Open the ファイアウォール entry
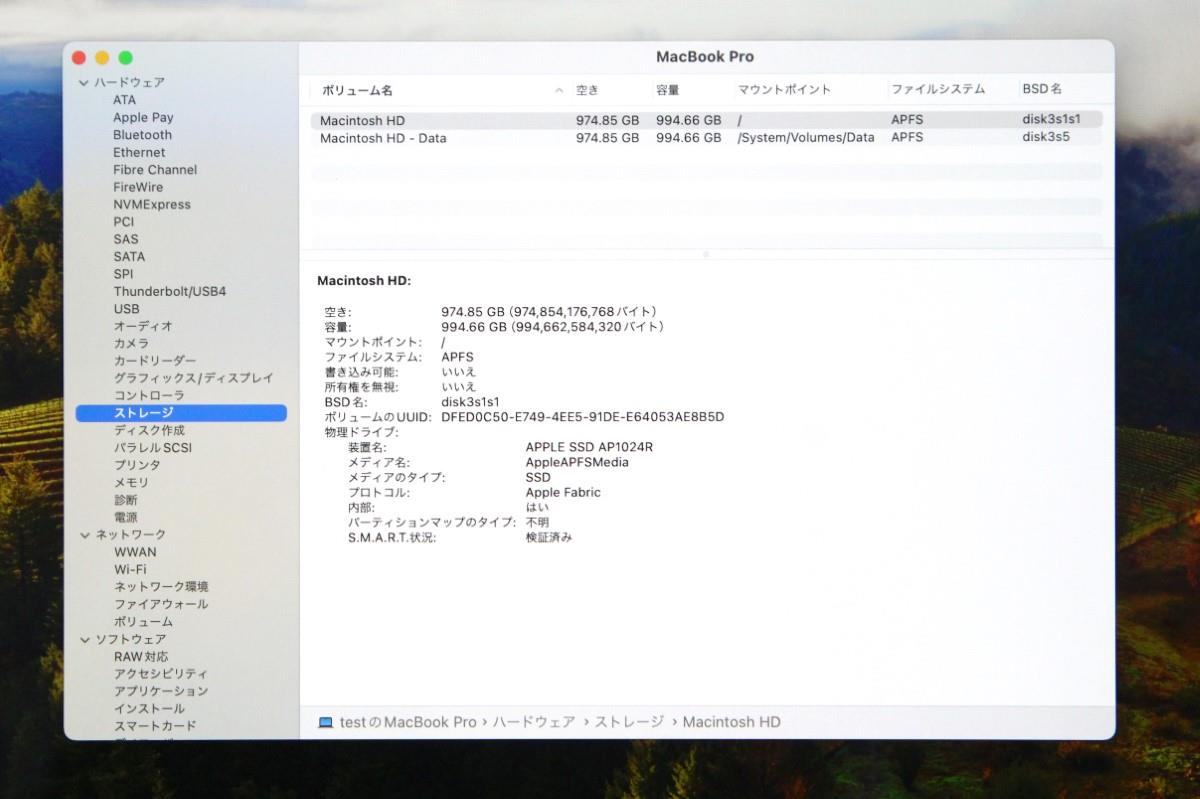This screenshot has width=1200, height=799. 161,604
